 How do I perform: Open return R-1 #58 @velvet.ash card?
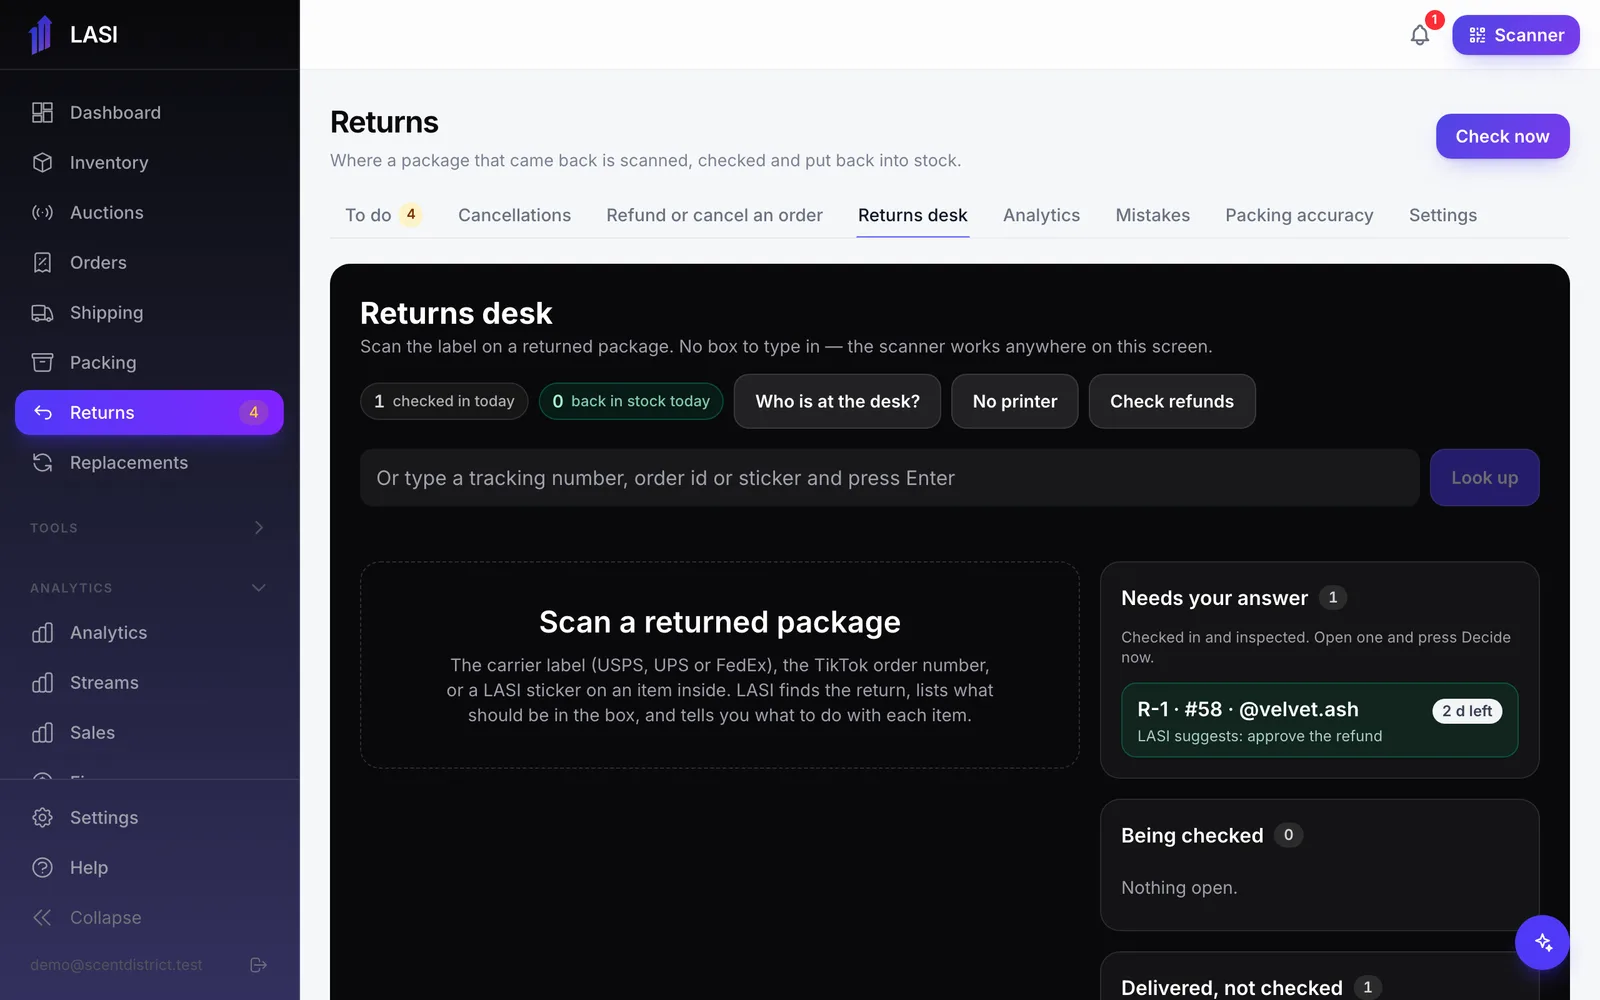tap(1319, 720)
